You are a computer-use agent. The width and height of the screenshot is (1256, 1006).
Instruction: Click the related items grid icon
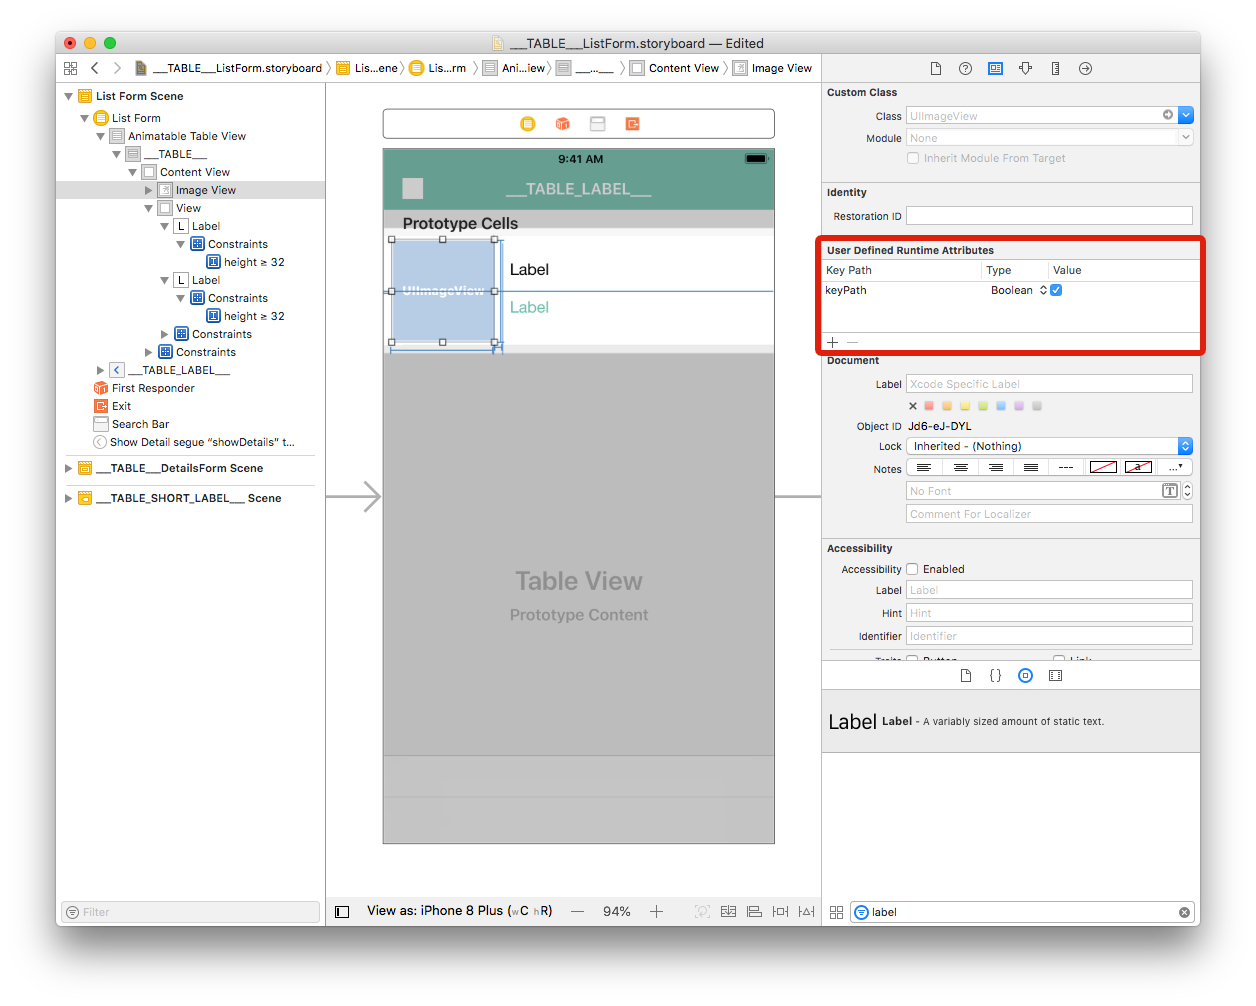[x=70, y=68]
